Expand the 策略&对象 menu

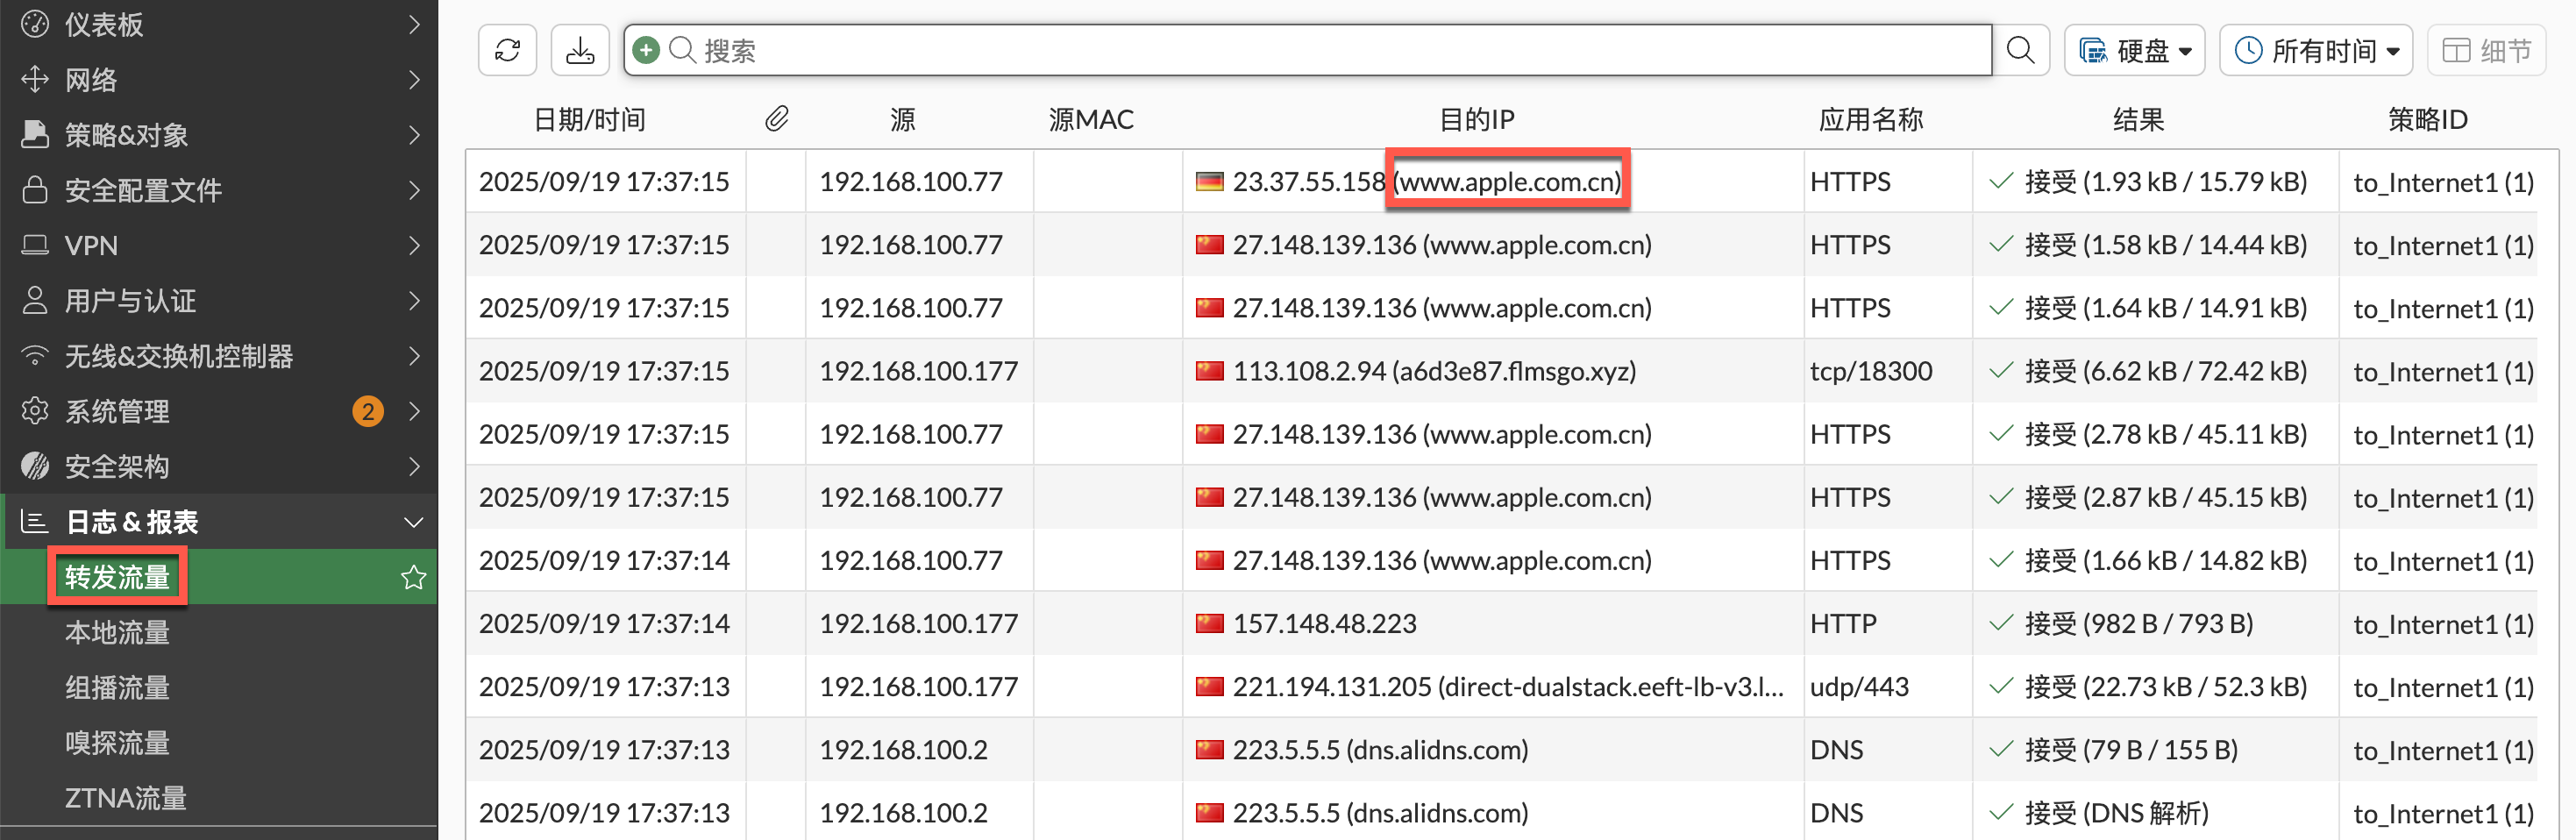point(220,135)
